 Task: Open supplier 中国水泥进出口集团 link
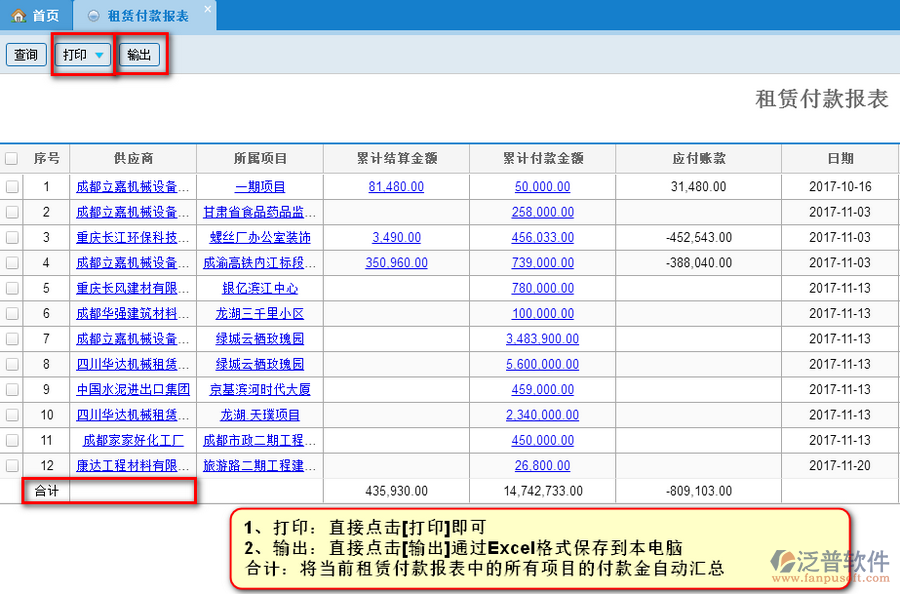coord(133,389)
